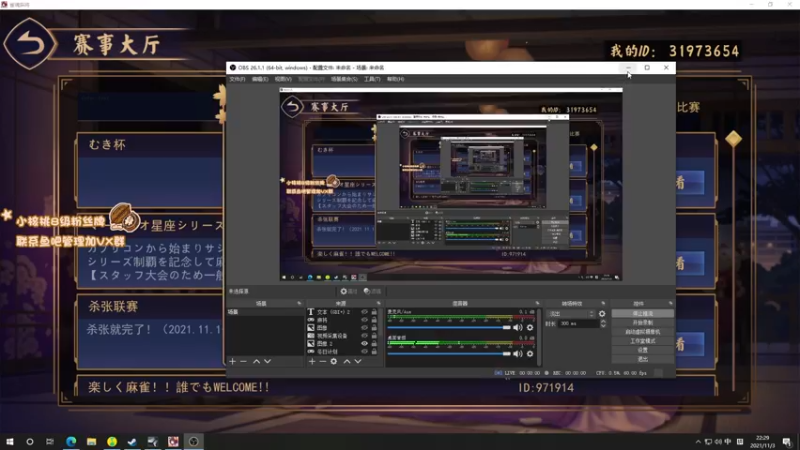Undock the scenes panel via header icon
Image resolution: width=800 pixels, height=450 pixels.
click(299, 304)
